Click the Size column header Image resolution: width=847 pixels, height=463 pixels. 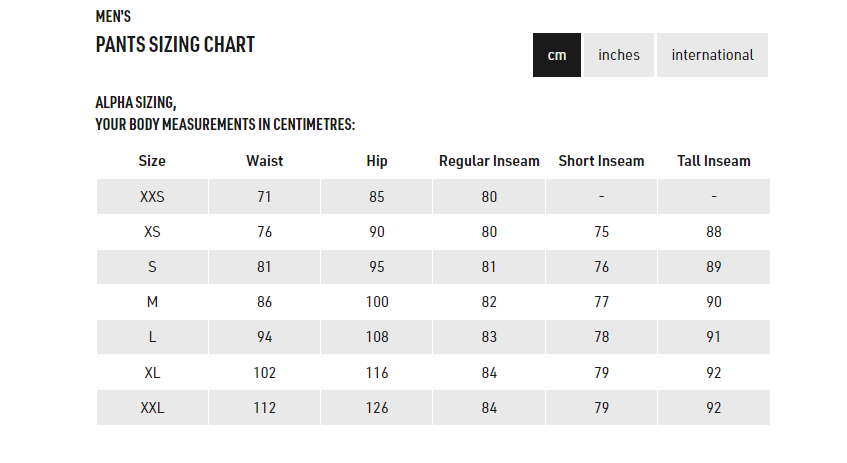(152, 161)
